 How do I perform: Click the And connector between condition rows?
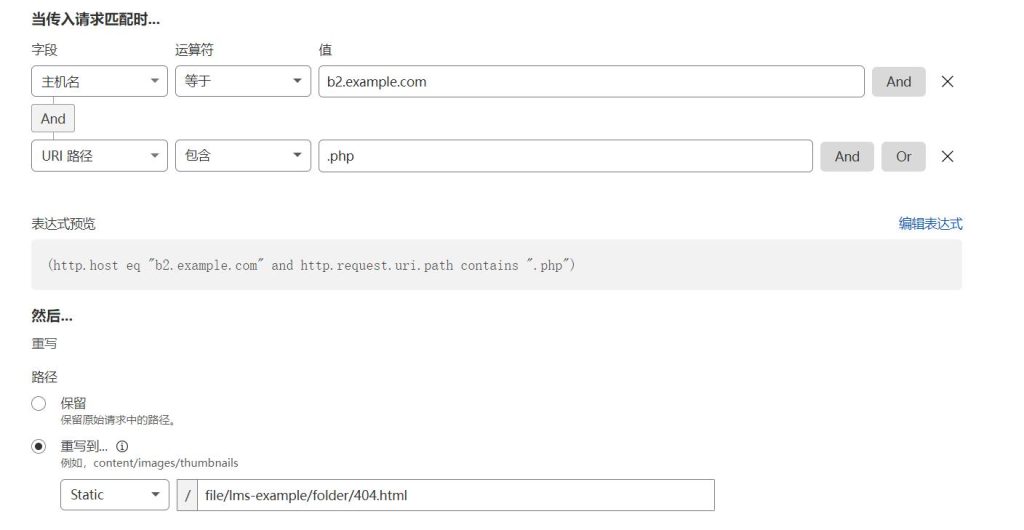coord(53,119)
